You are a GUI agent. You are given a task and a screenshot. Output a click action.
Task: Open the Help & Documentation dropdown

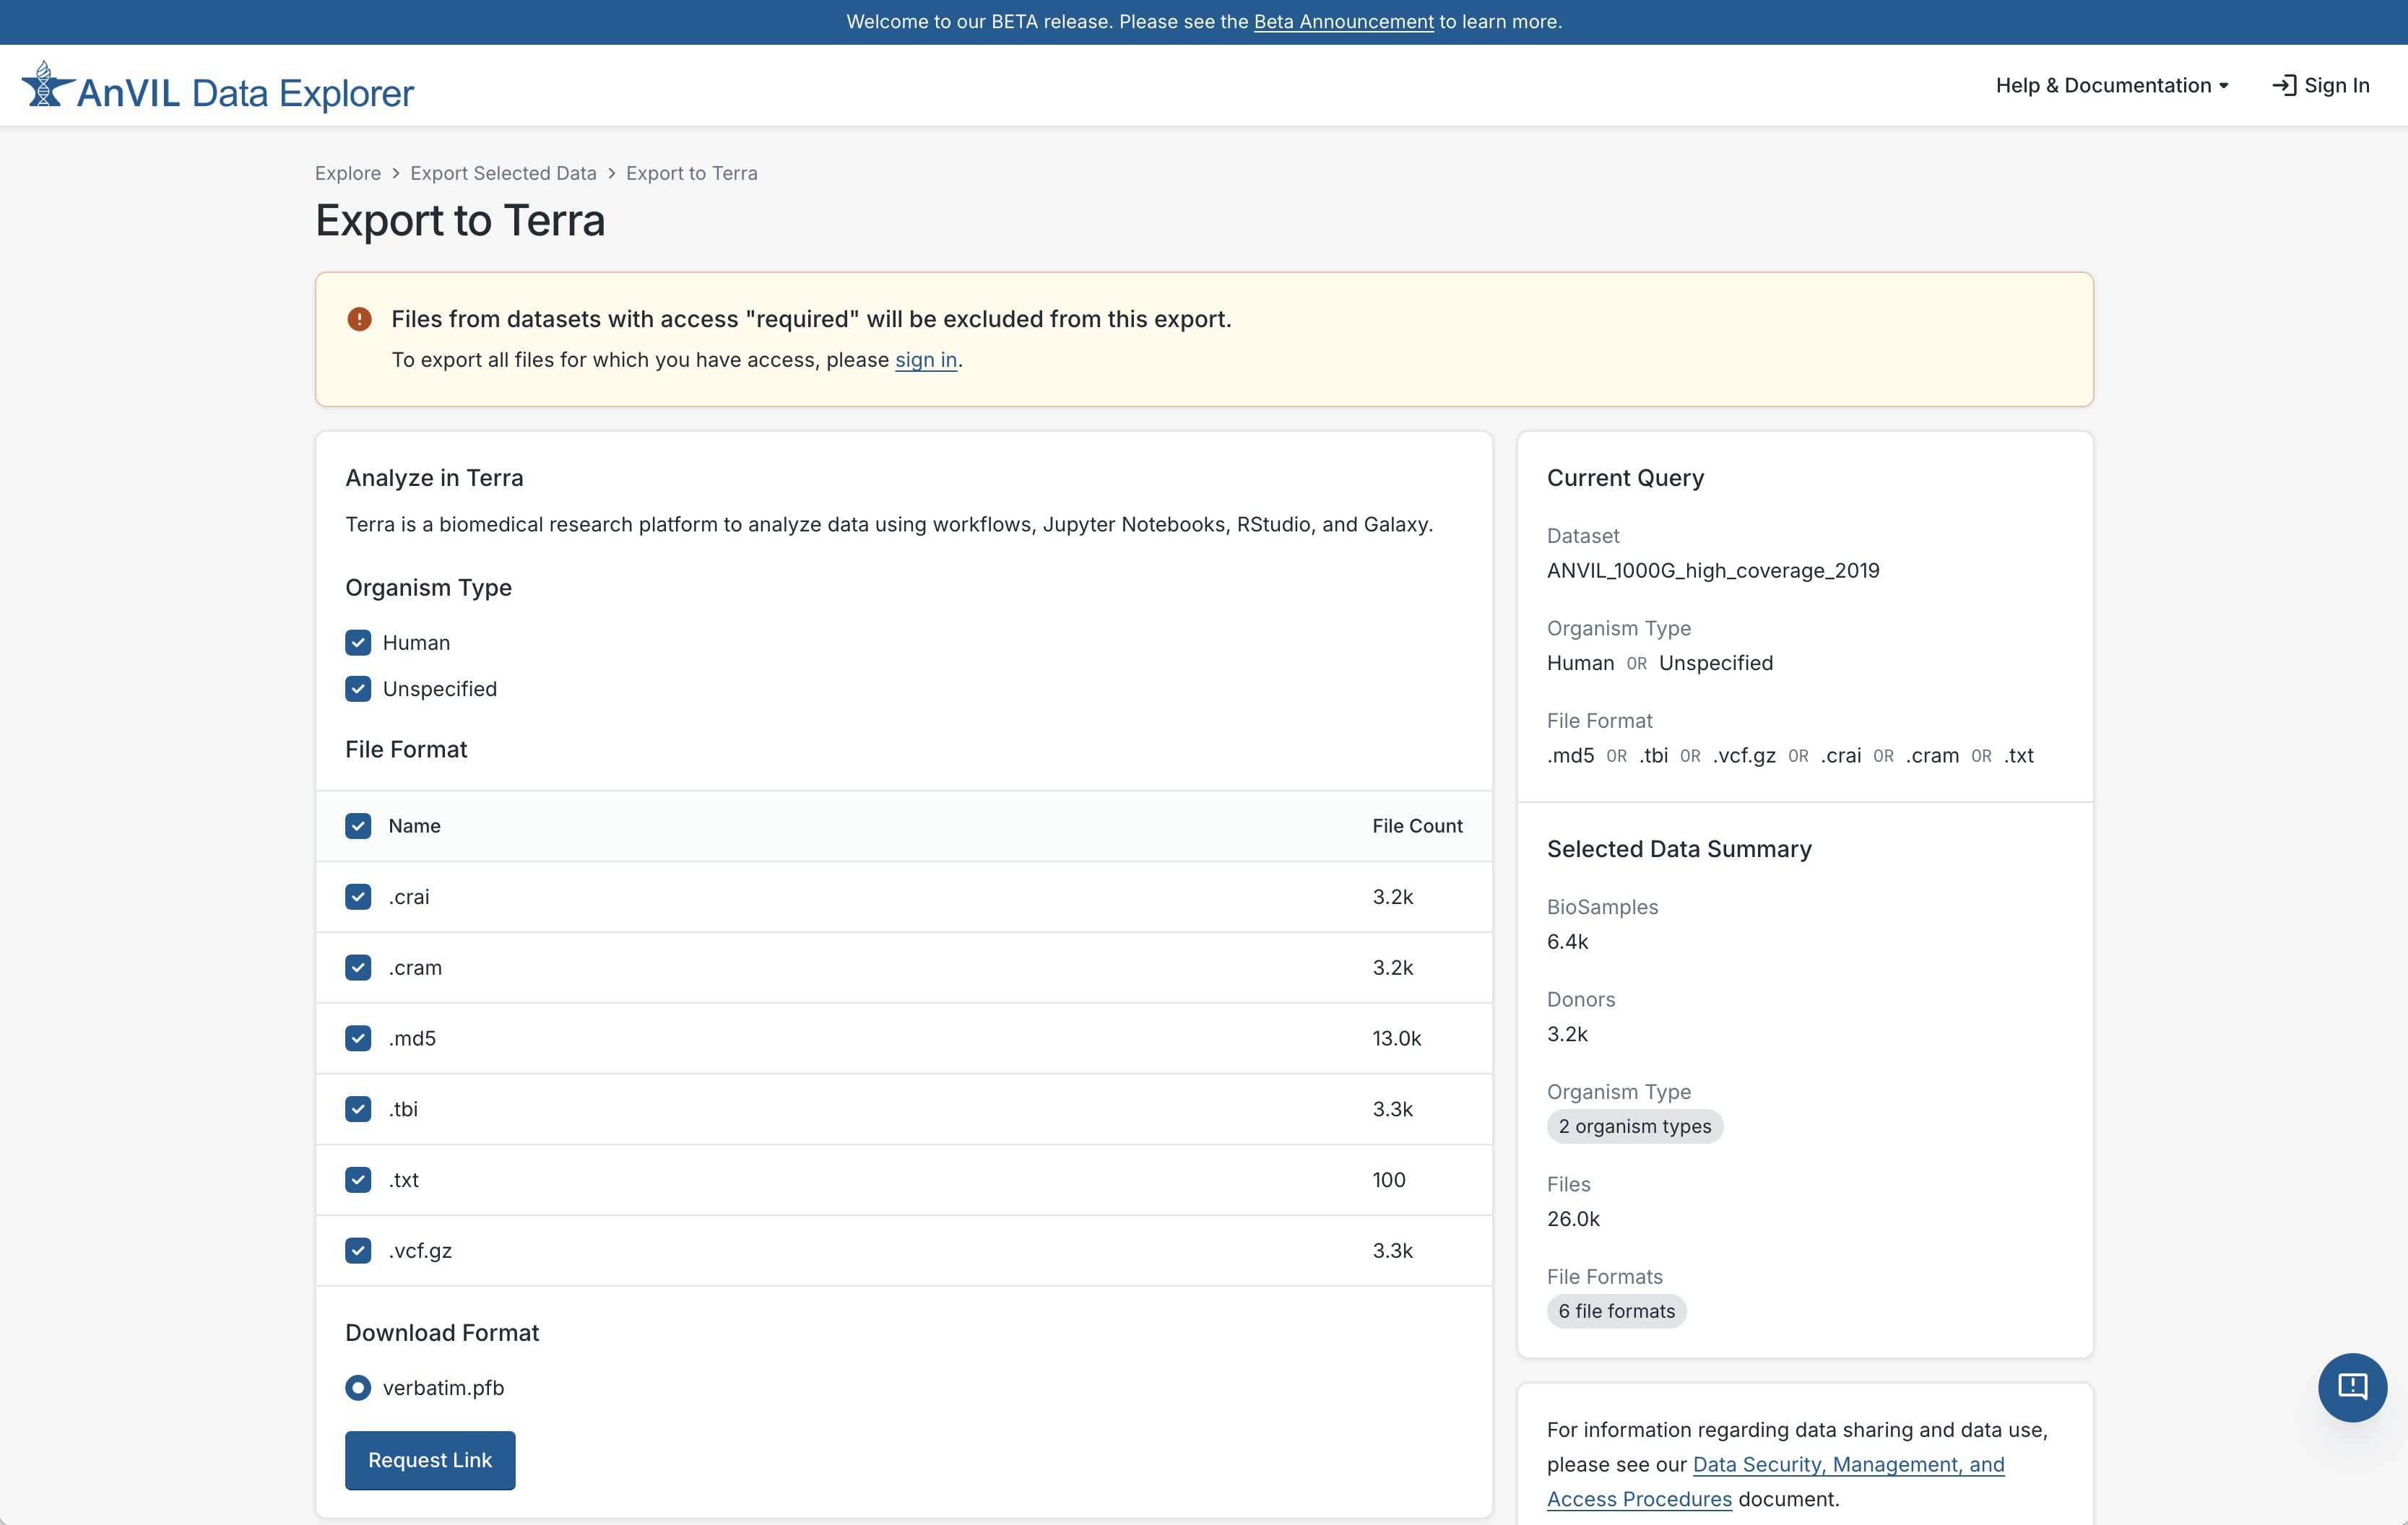click(x=2111, y=85)
